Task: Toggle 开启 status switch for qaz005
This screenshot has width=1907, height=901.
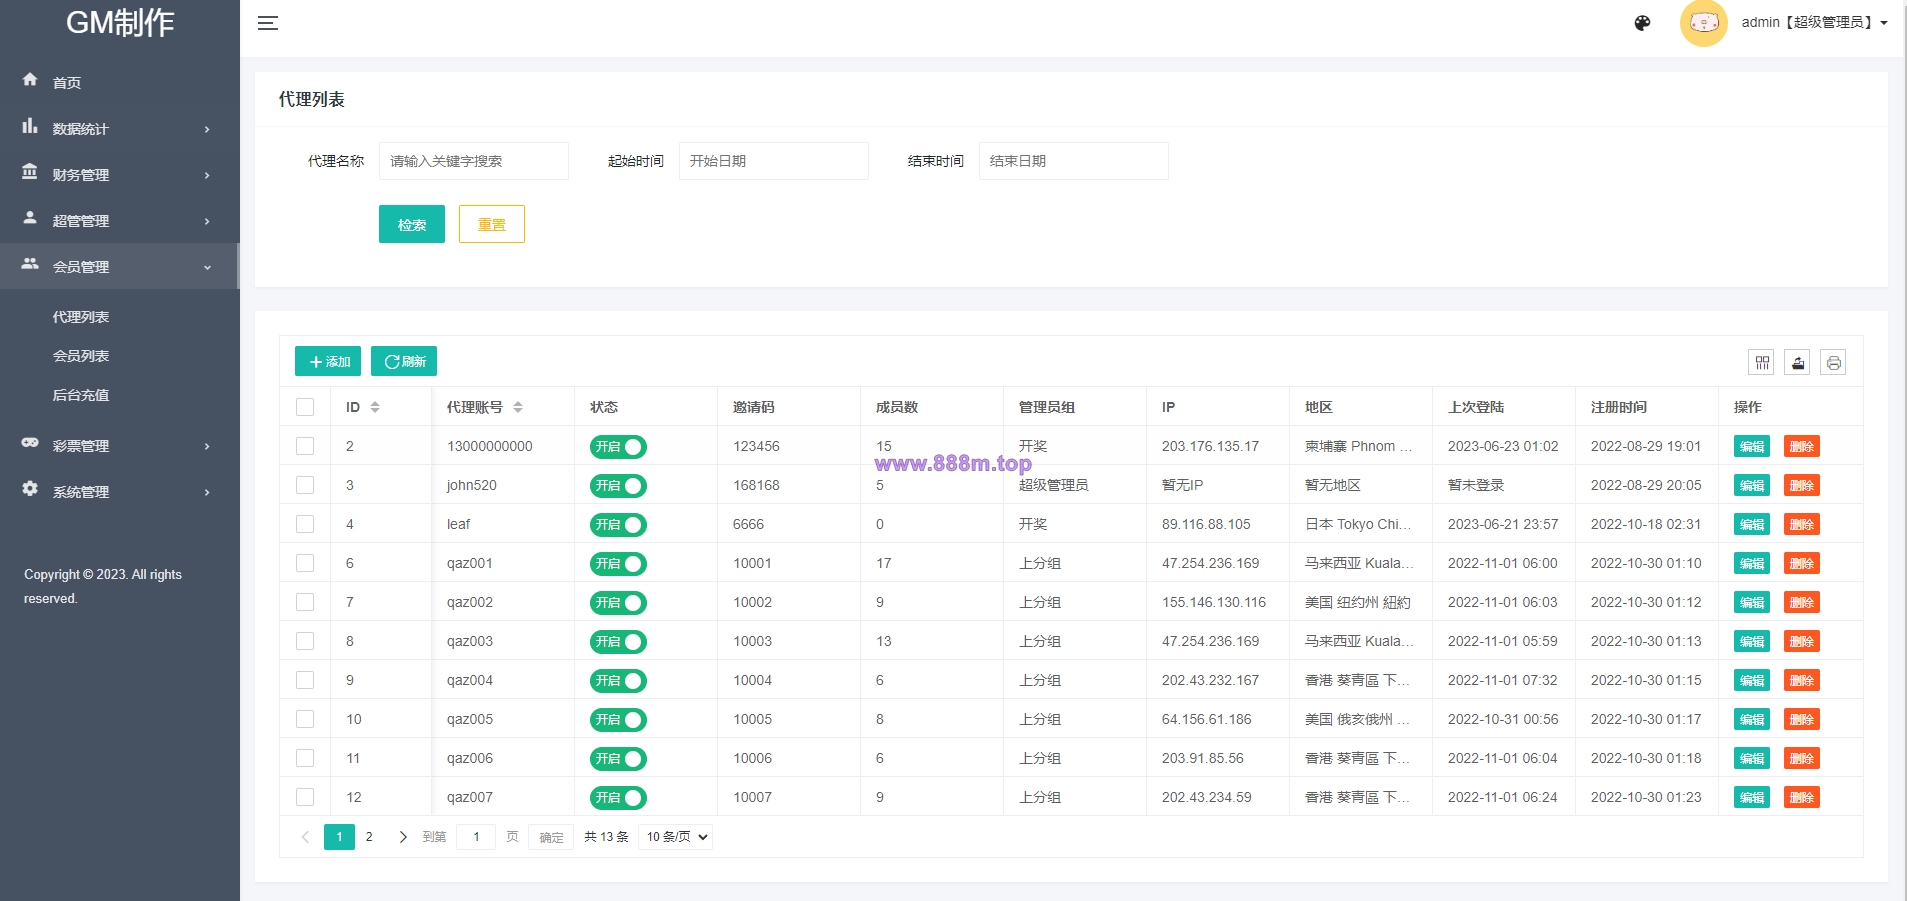Action: [x=618, y=720]
